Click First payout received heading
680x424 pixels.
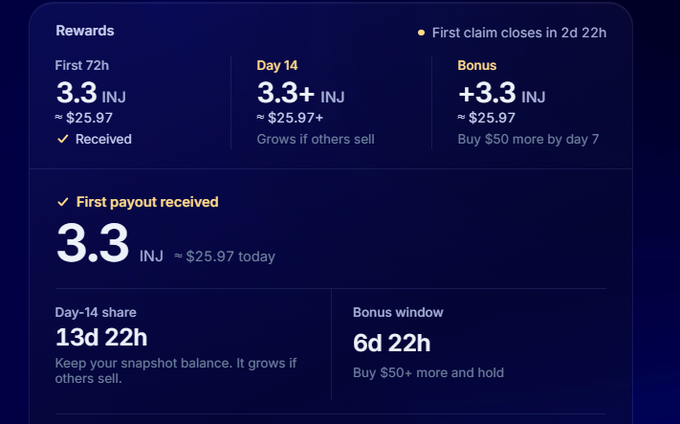pos(147,202)
